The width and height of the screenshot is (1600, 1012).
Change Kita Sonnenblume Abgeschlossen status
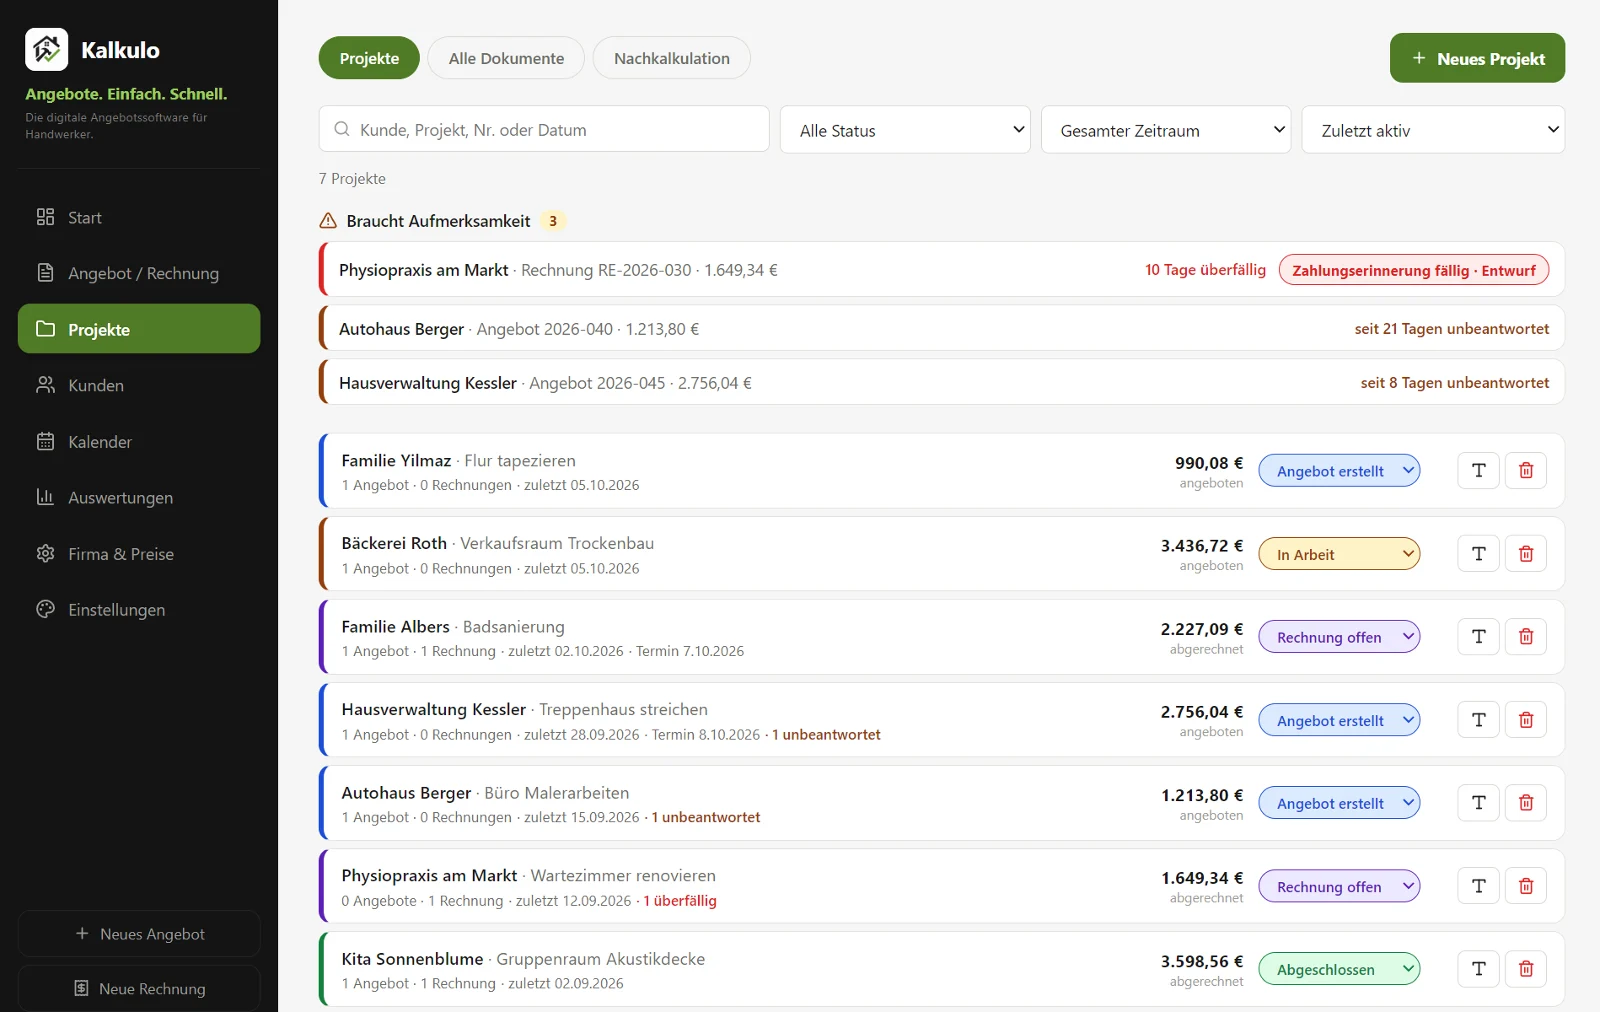(1339, 969)
